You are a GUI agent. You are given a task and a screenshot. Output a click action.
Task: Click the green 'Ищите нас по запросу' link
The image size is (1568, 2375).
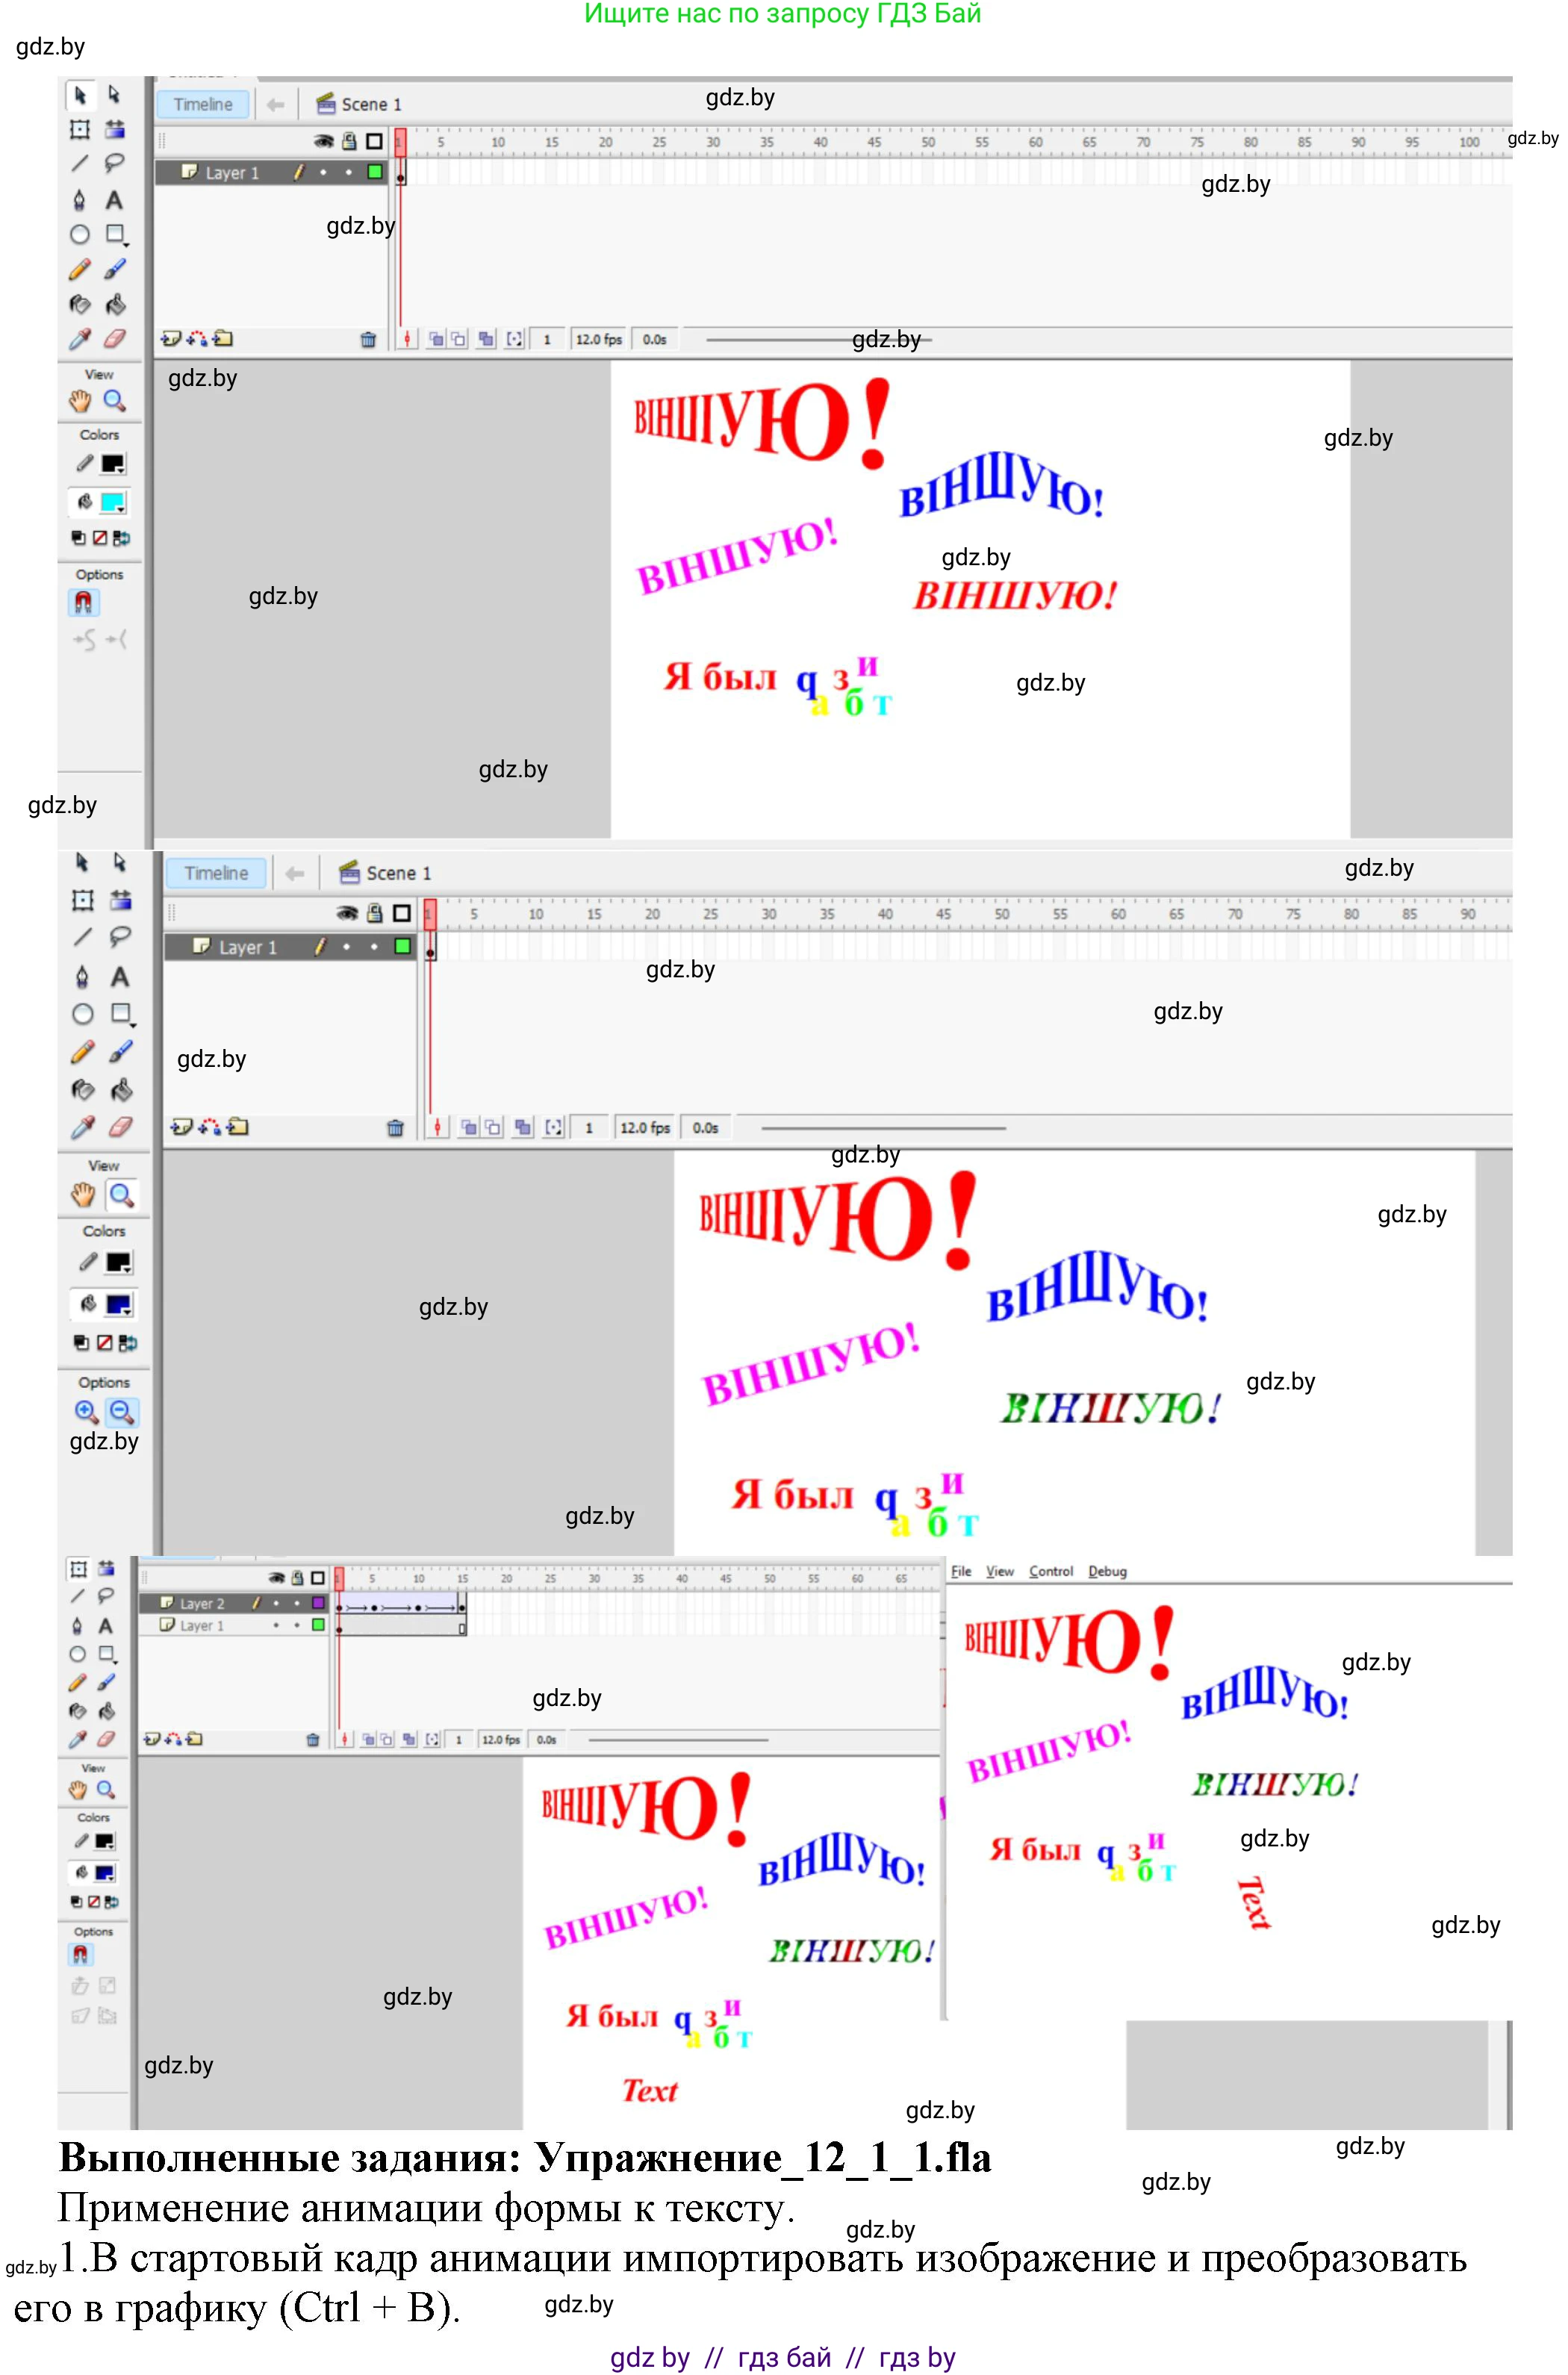(x=782, y=14)
